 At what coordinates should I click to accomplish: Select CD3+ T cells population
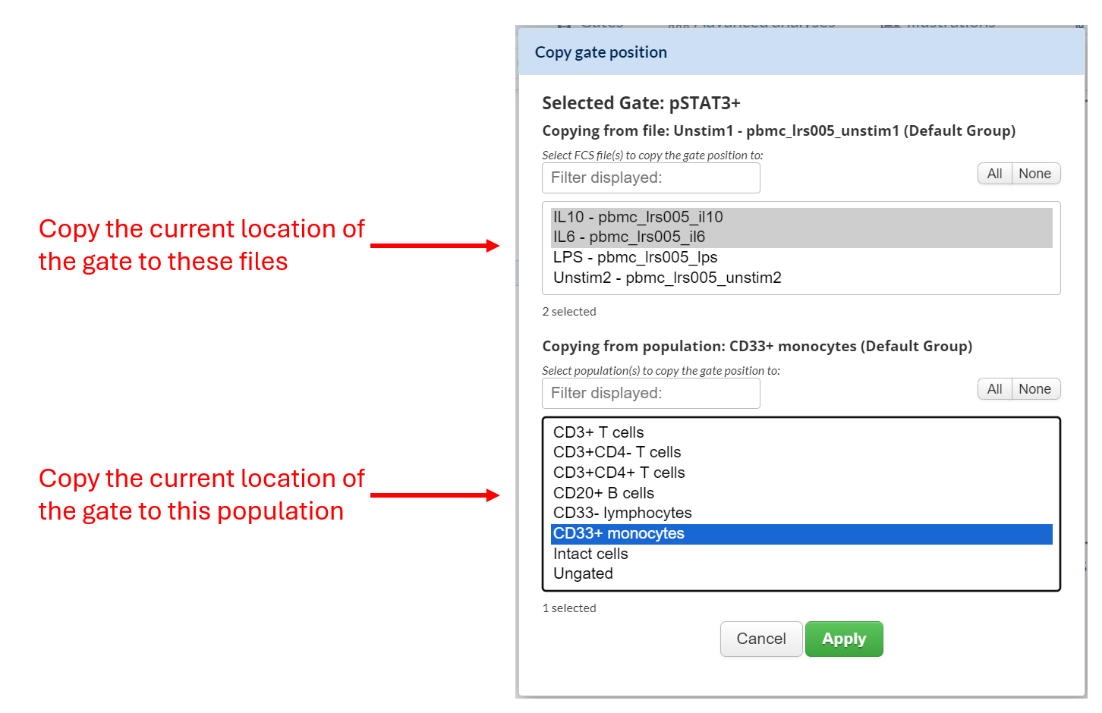598,432
